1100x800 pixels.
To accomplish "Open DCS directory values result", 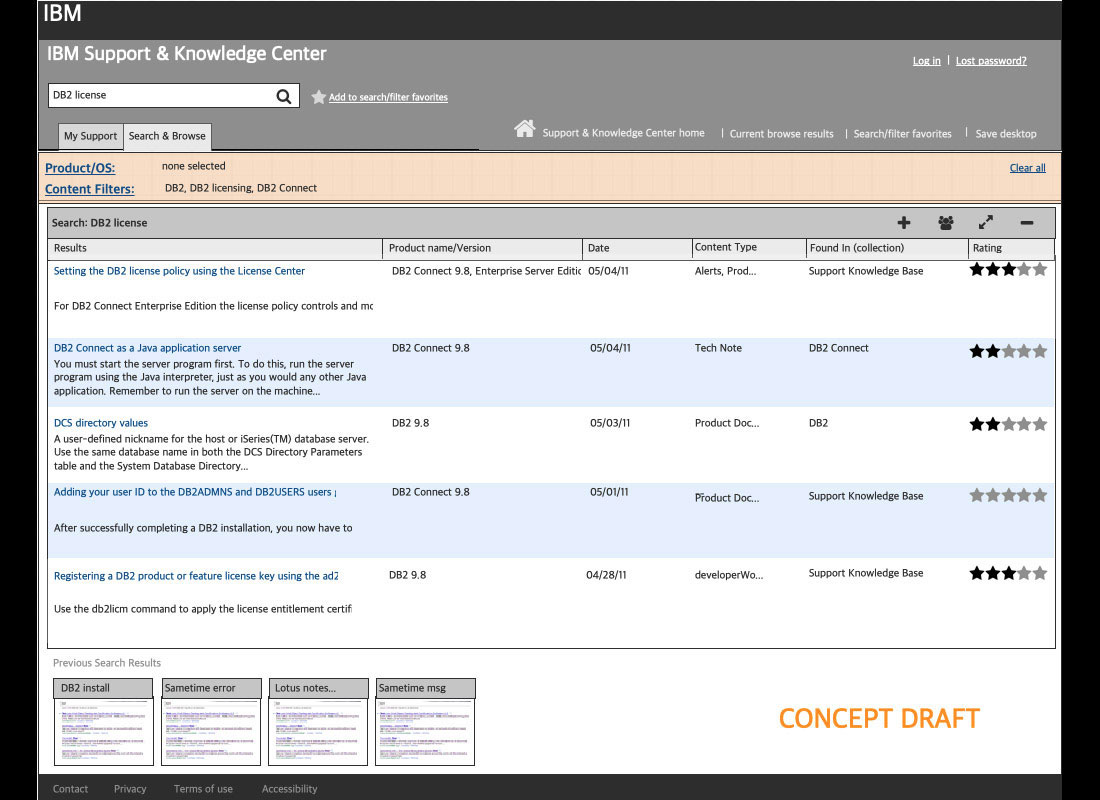I will click(x=101, y=423).
